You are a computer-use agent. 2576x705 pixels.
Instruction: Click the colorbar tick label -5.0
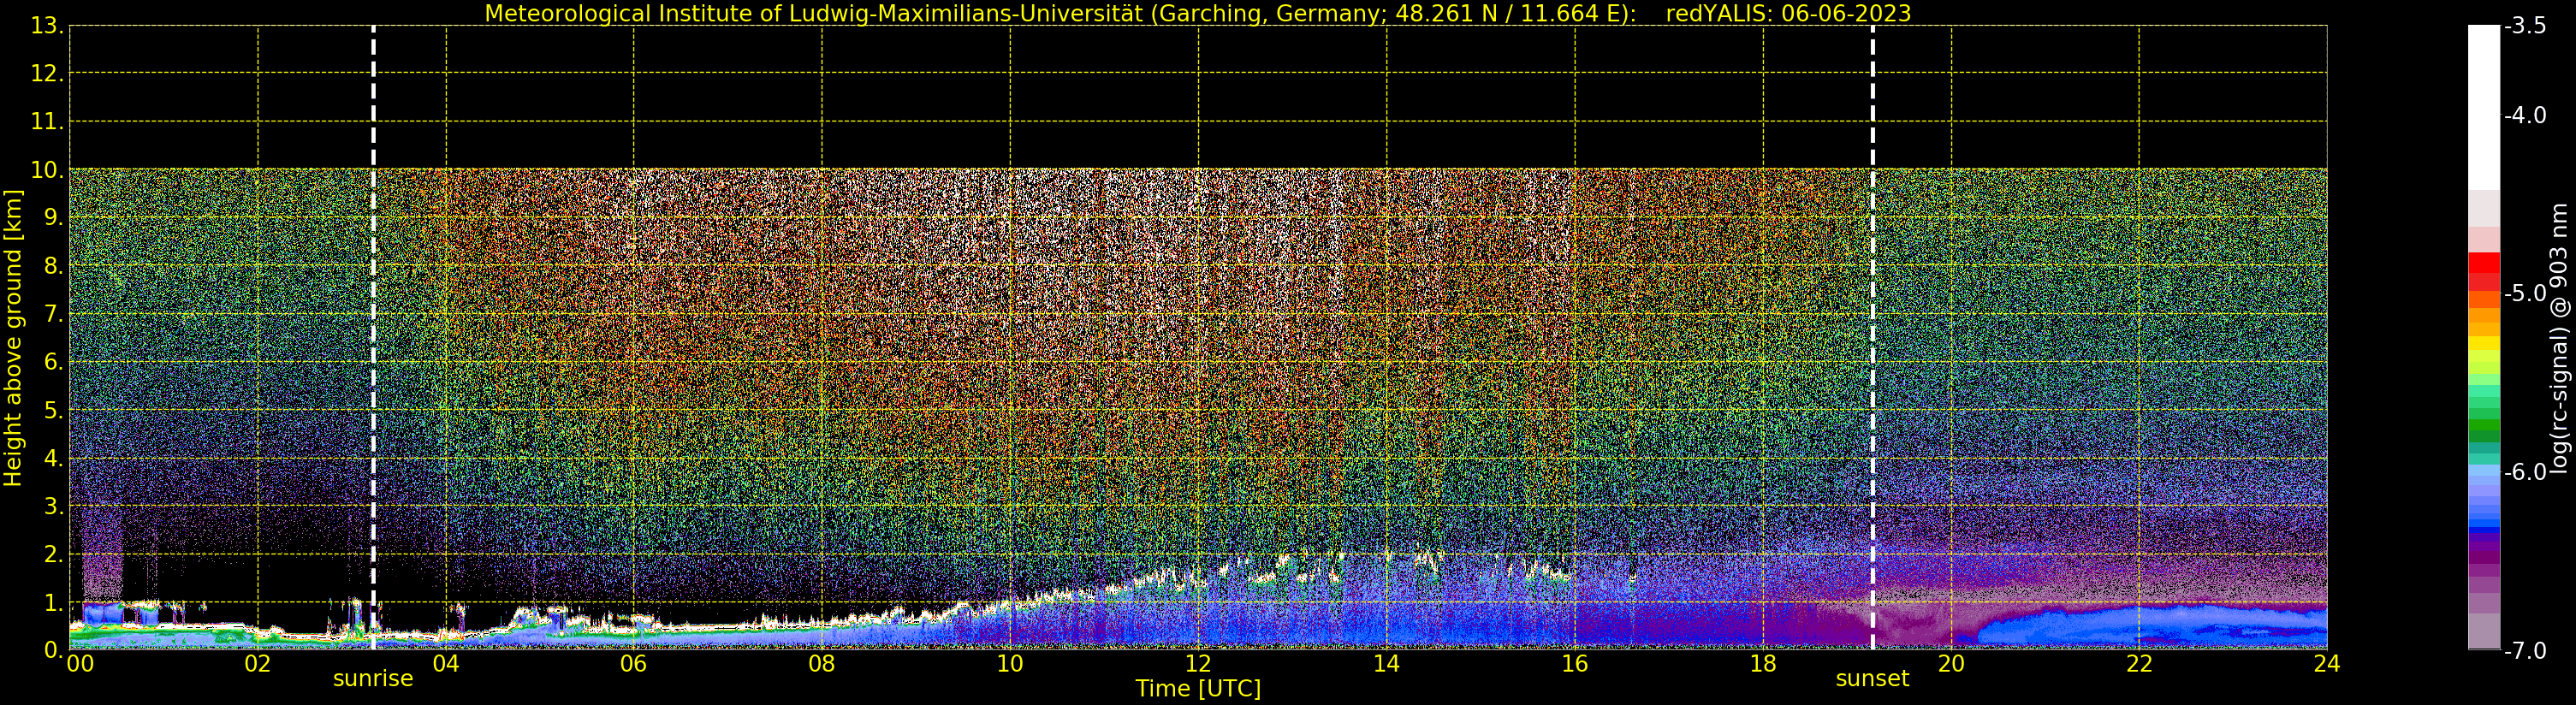pos(2525,294)
